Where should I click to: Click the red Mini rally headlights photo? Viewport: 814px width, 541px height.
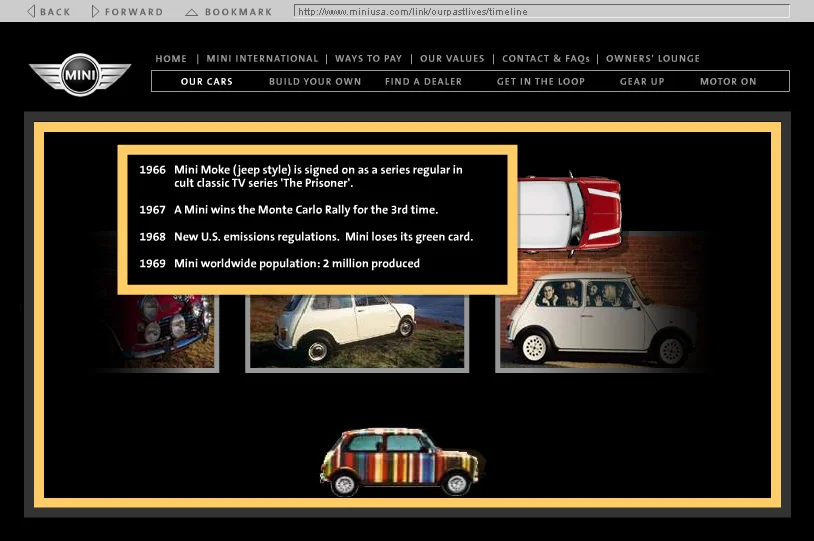156,332
